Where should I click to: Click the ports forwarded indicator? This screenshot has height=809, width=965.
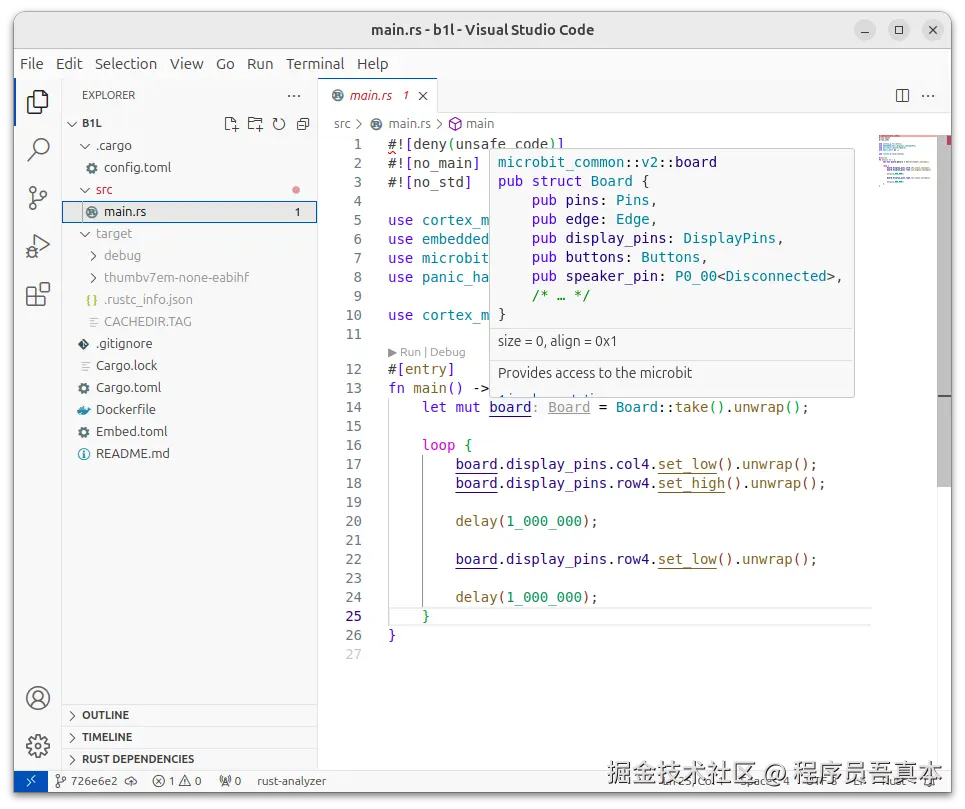(230, 781)
